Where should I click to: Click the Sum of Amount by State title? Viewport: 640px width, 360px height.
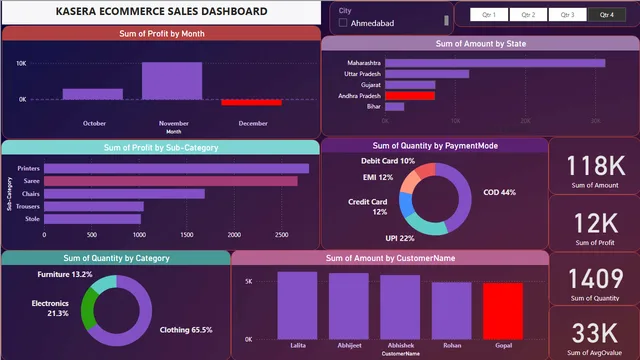point(481,44)
